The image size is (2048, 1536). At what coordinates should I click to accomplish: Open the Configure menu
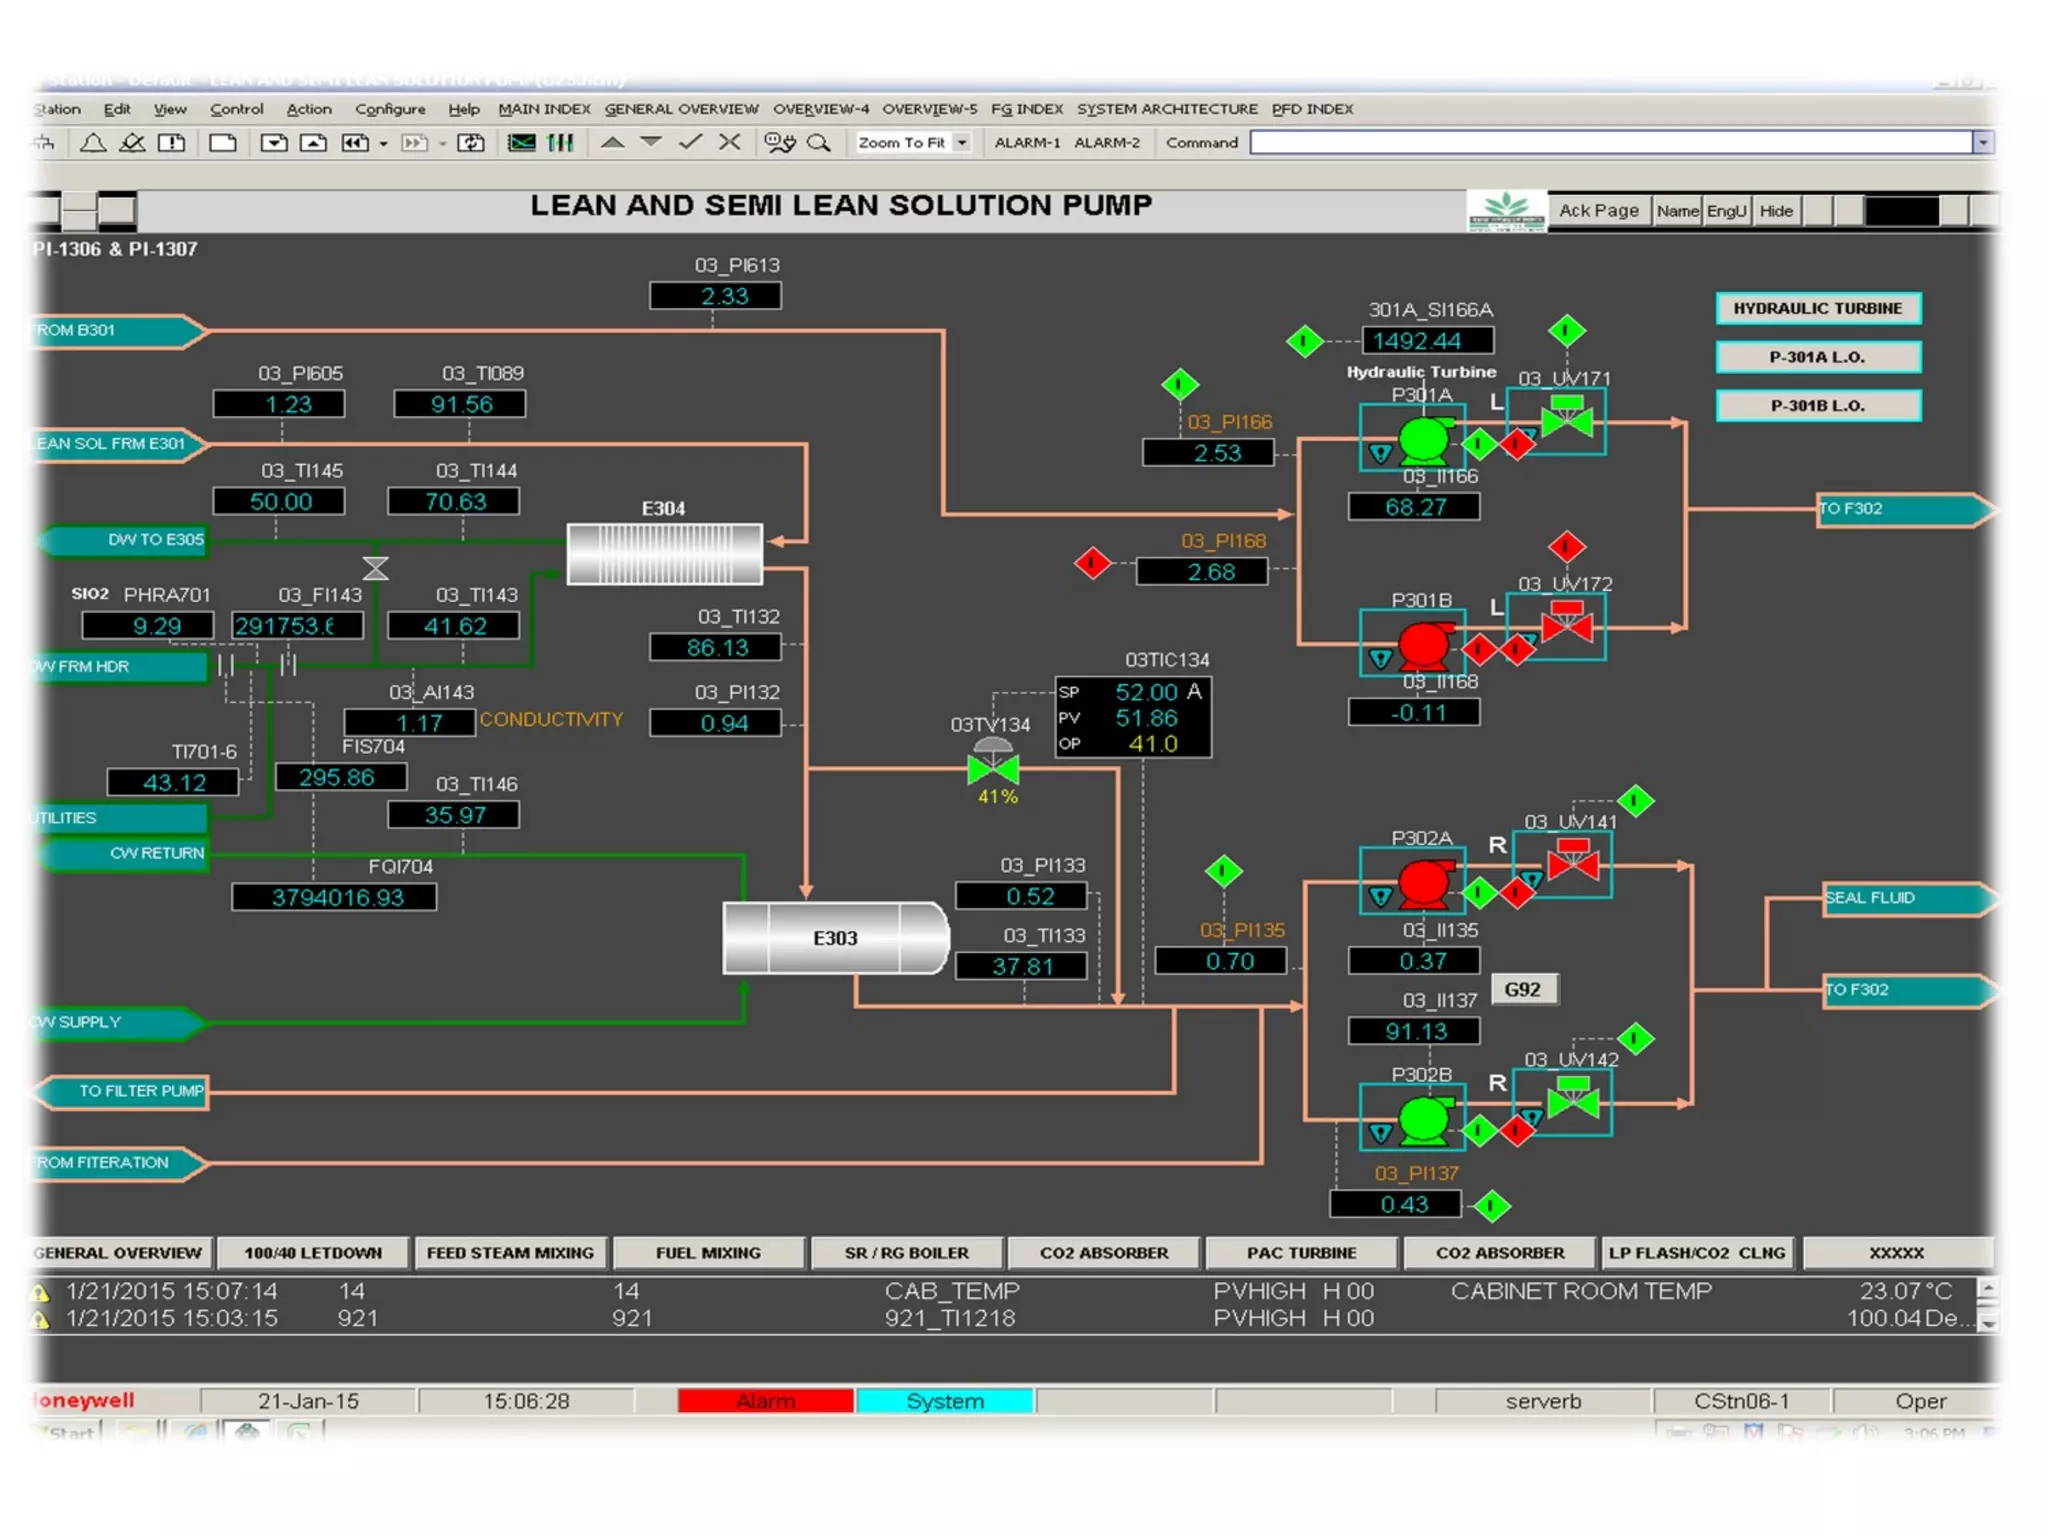tap(389, 109)
